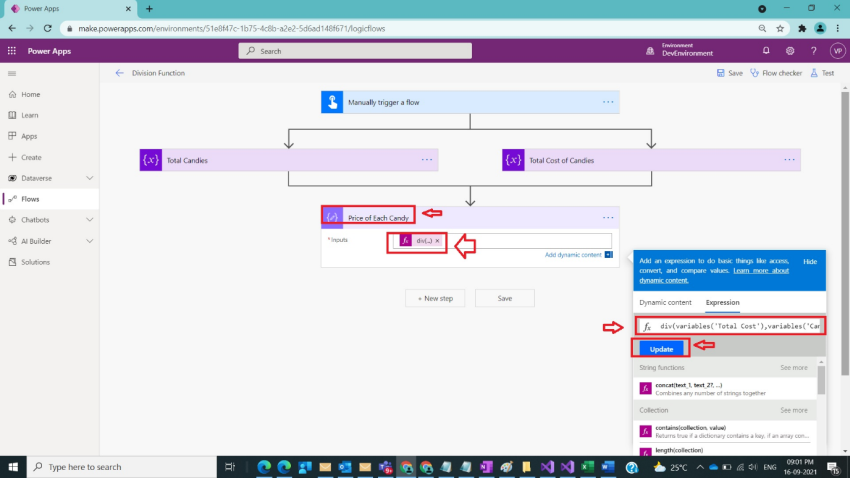Launch Word from the taskbar
Screen dimensions: 850x478
pos(608,467)
